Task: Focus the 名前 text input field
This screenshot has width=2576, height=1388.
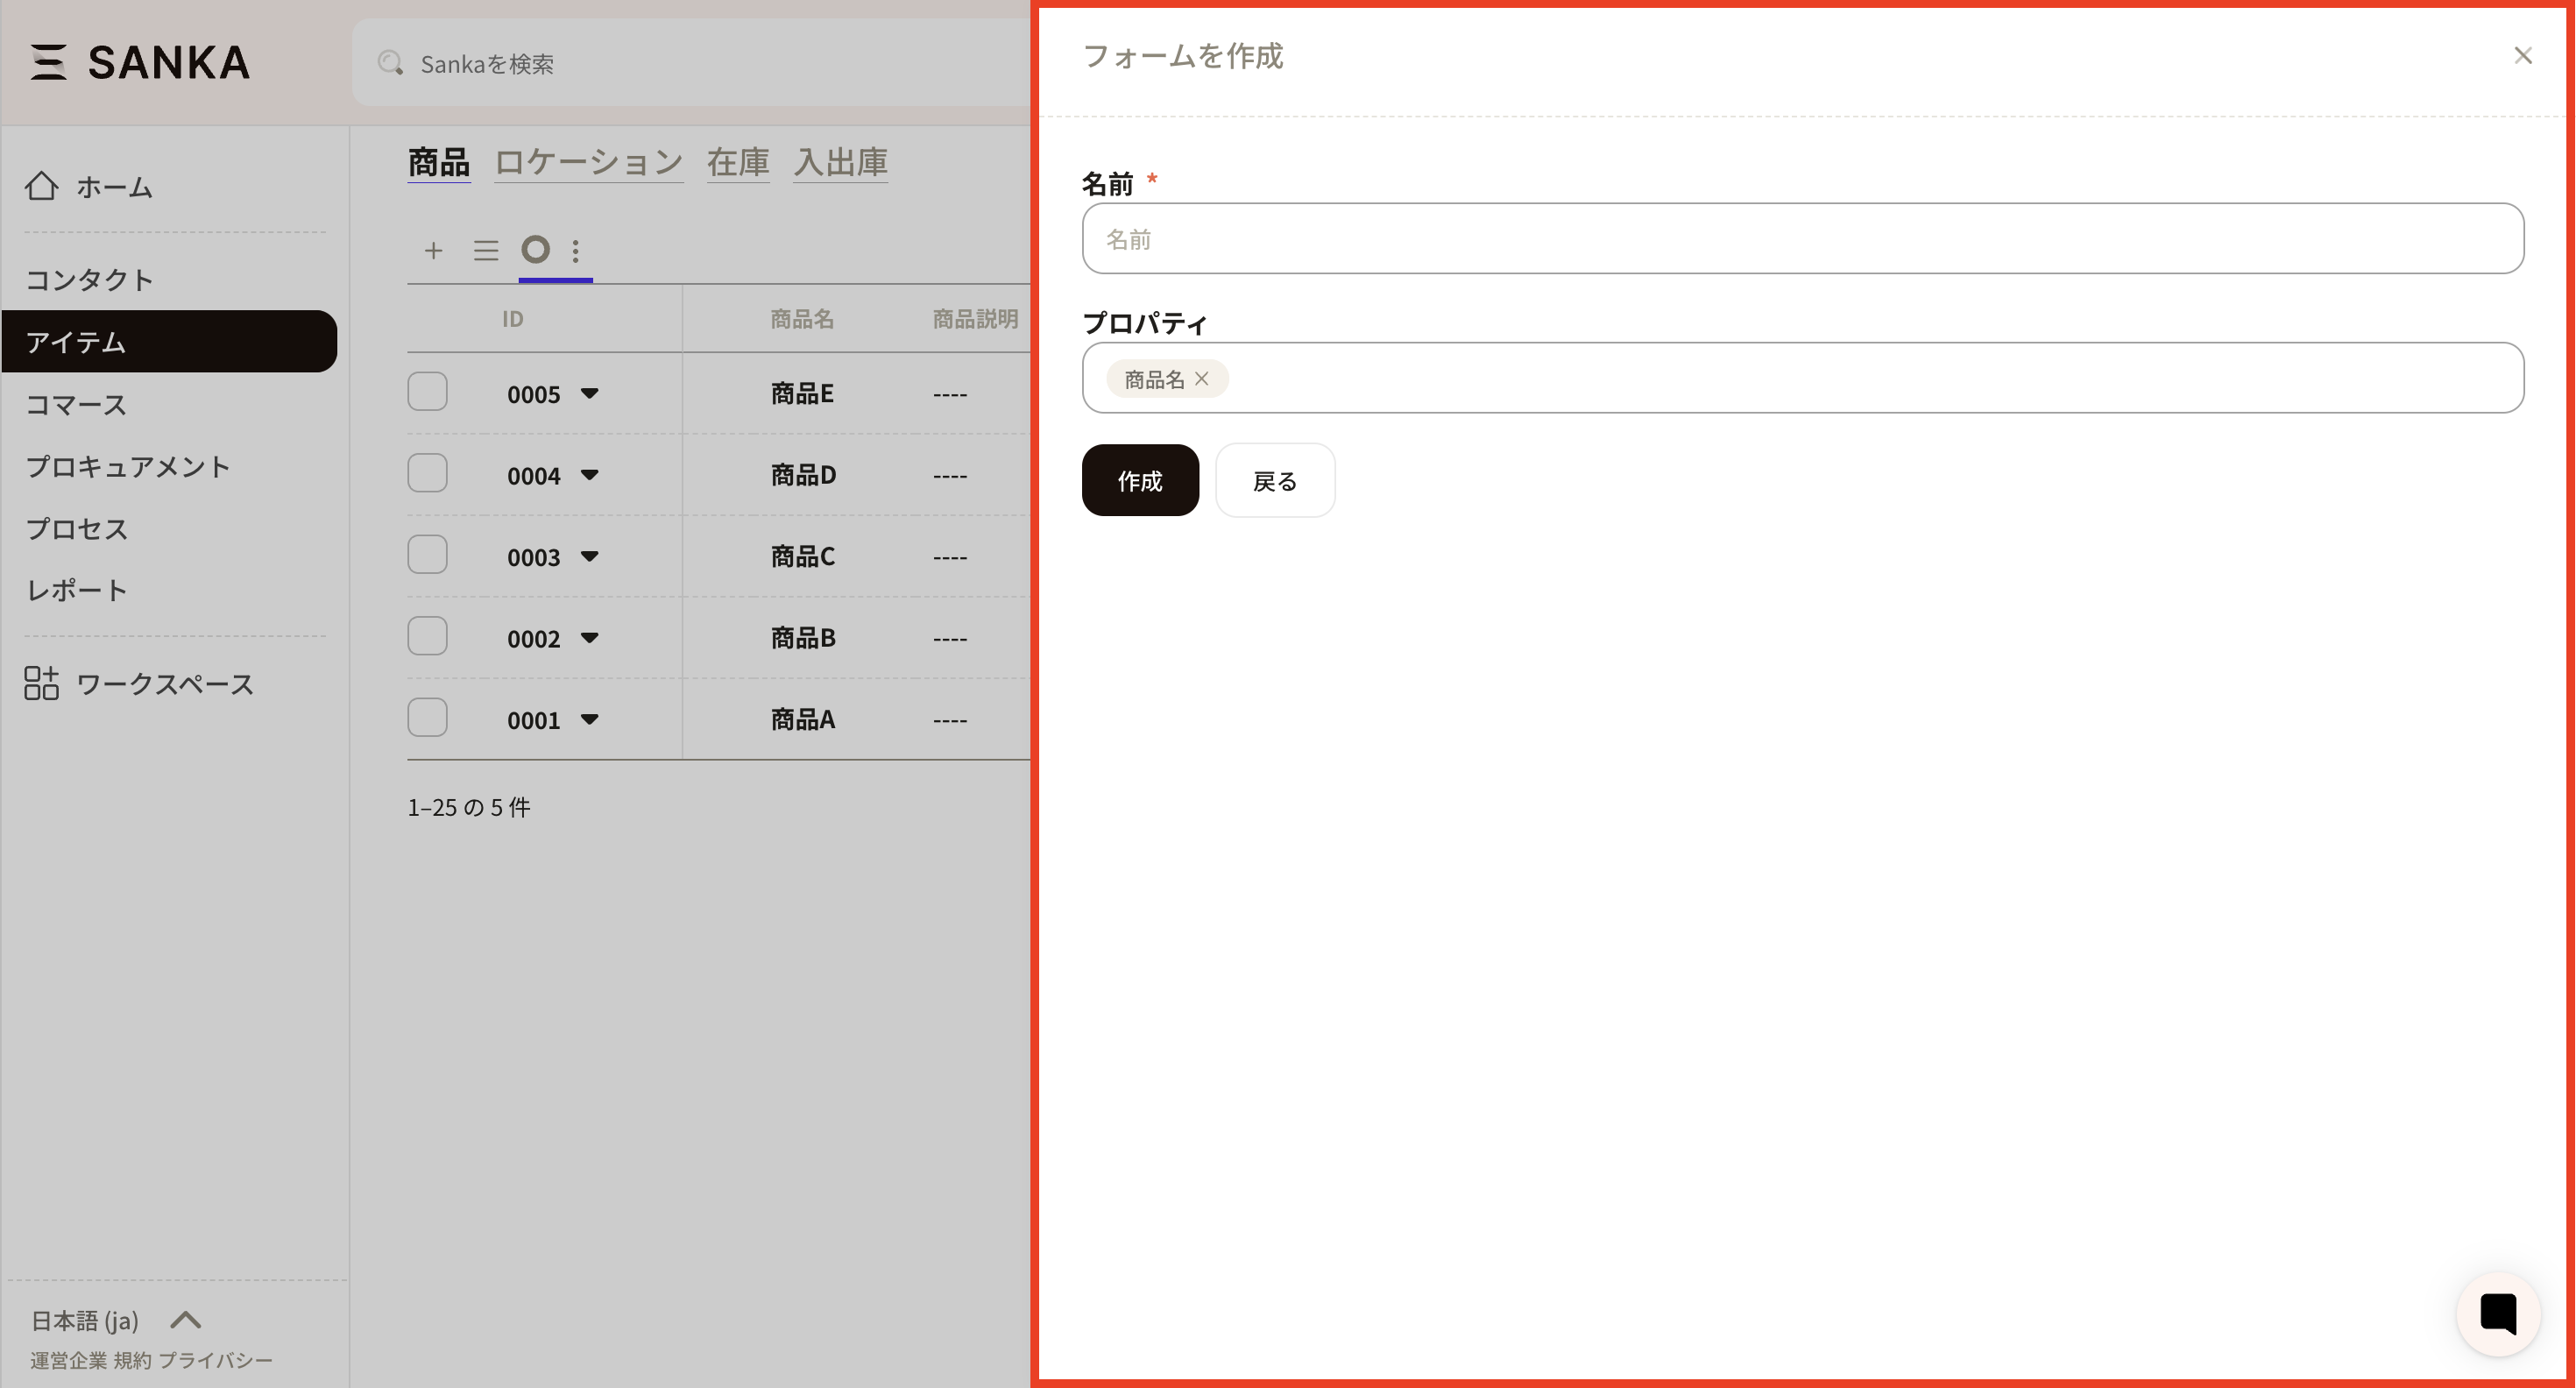Action: 1802,239
